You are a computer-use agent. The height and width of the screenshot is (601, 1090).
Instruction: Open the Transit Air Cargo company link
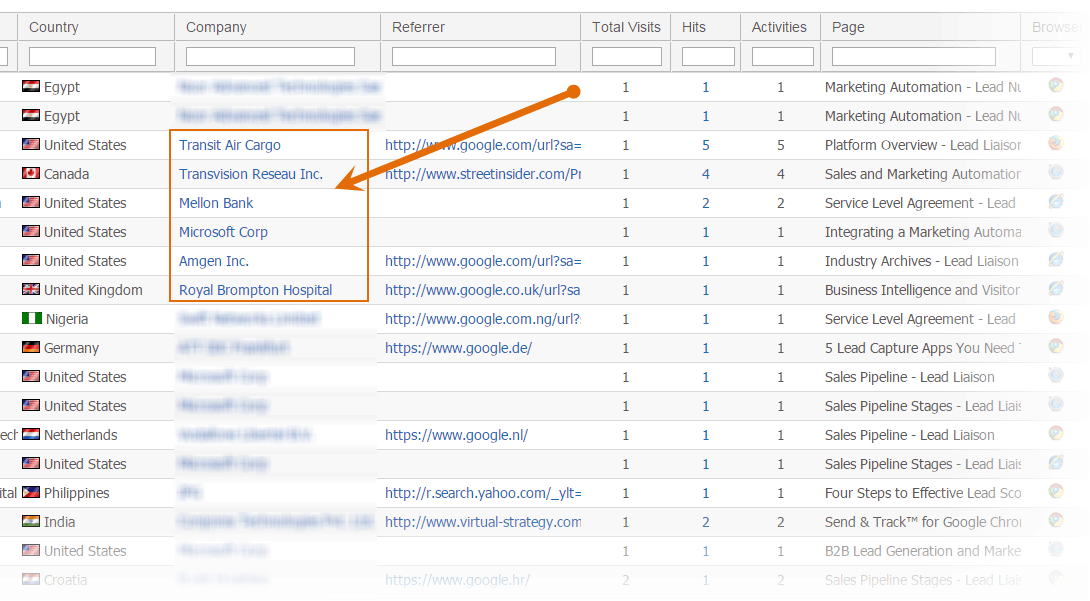tap(229, 145)
